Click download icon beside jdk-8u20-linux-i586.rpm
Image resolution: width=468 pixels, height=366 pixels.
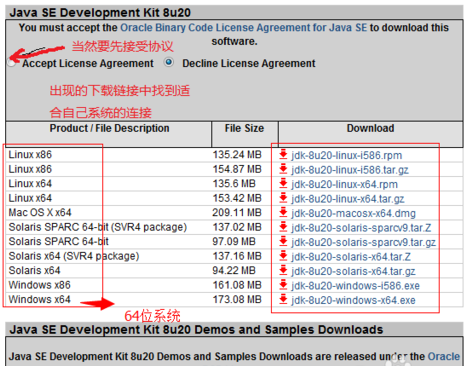(x=283, y=154)
